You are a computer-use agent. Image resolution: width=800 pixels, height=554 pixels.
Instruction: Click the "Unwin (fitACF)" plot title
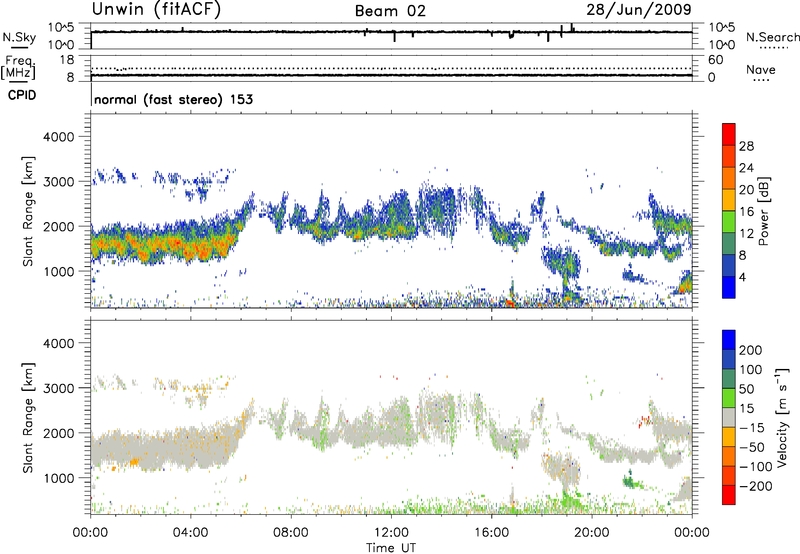pyautogui.click(x=156, y=9)
